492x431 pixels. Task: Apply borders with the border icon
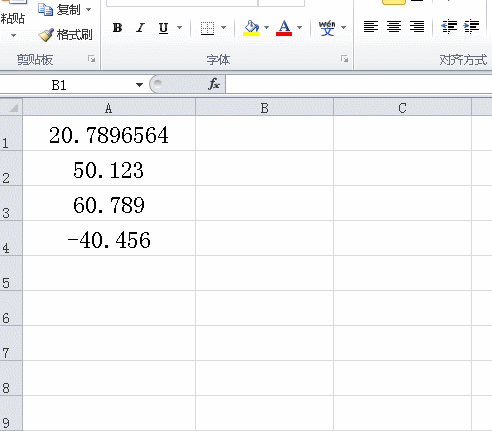point(207,28)
